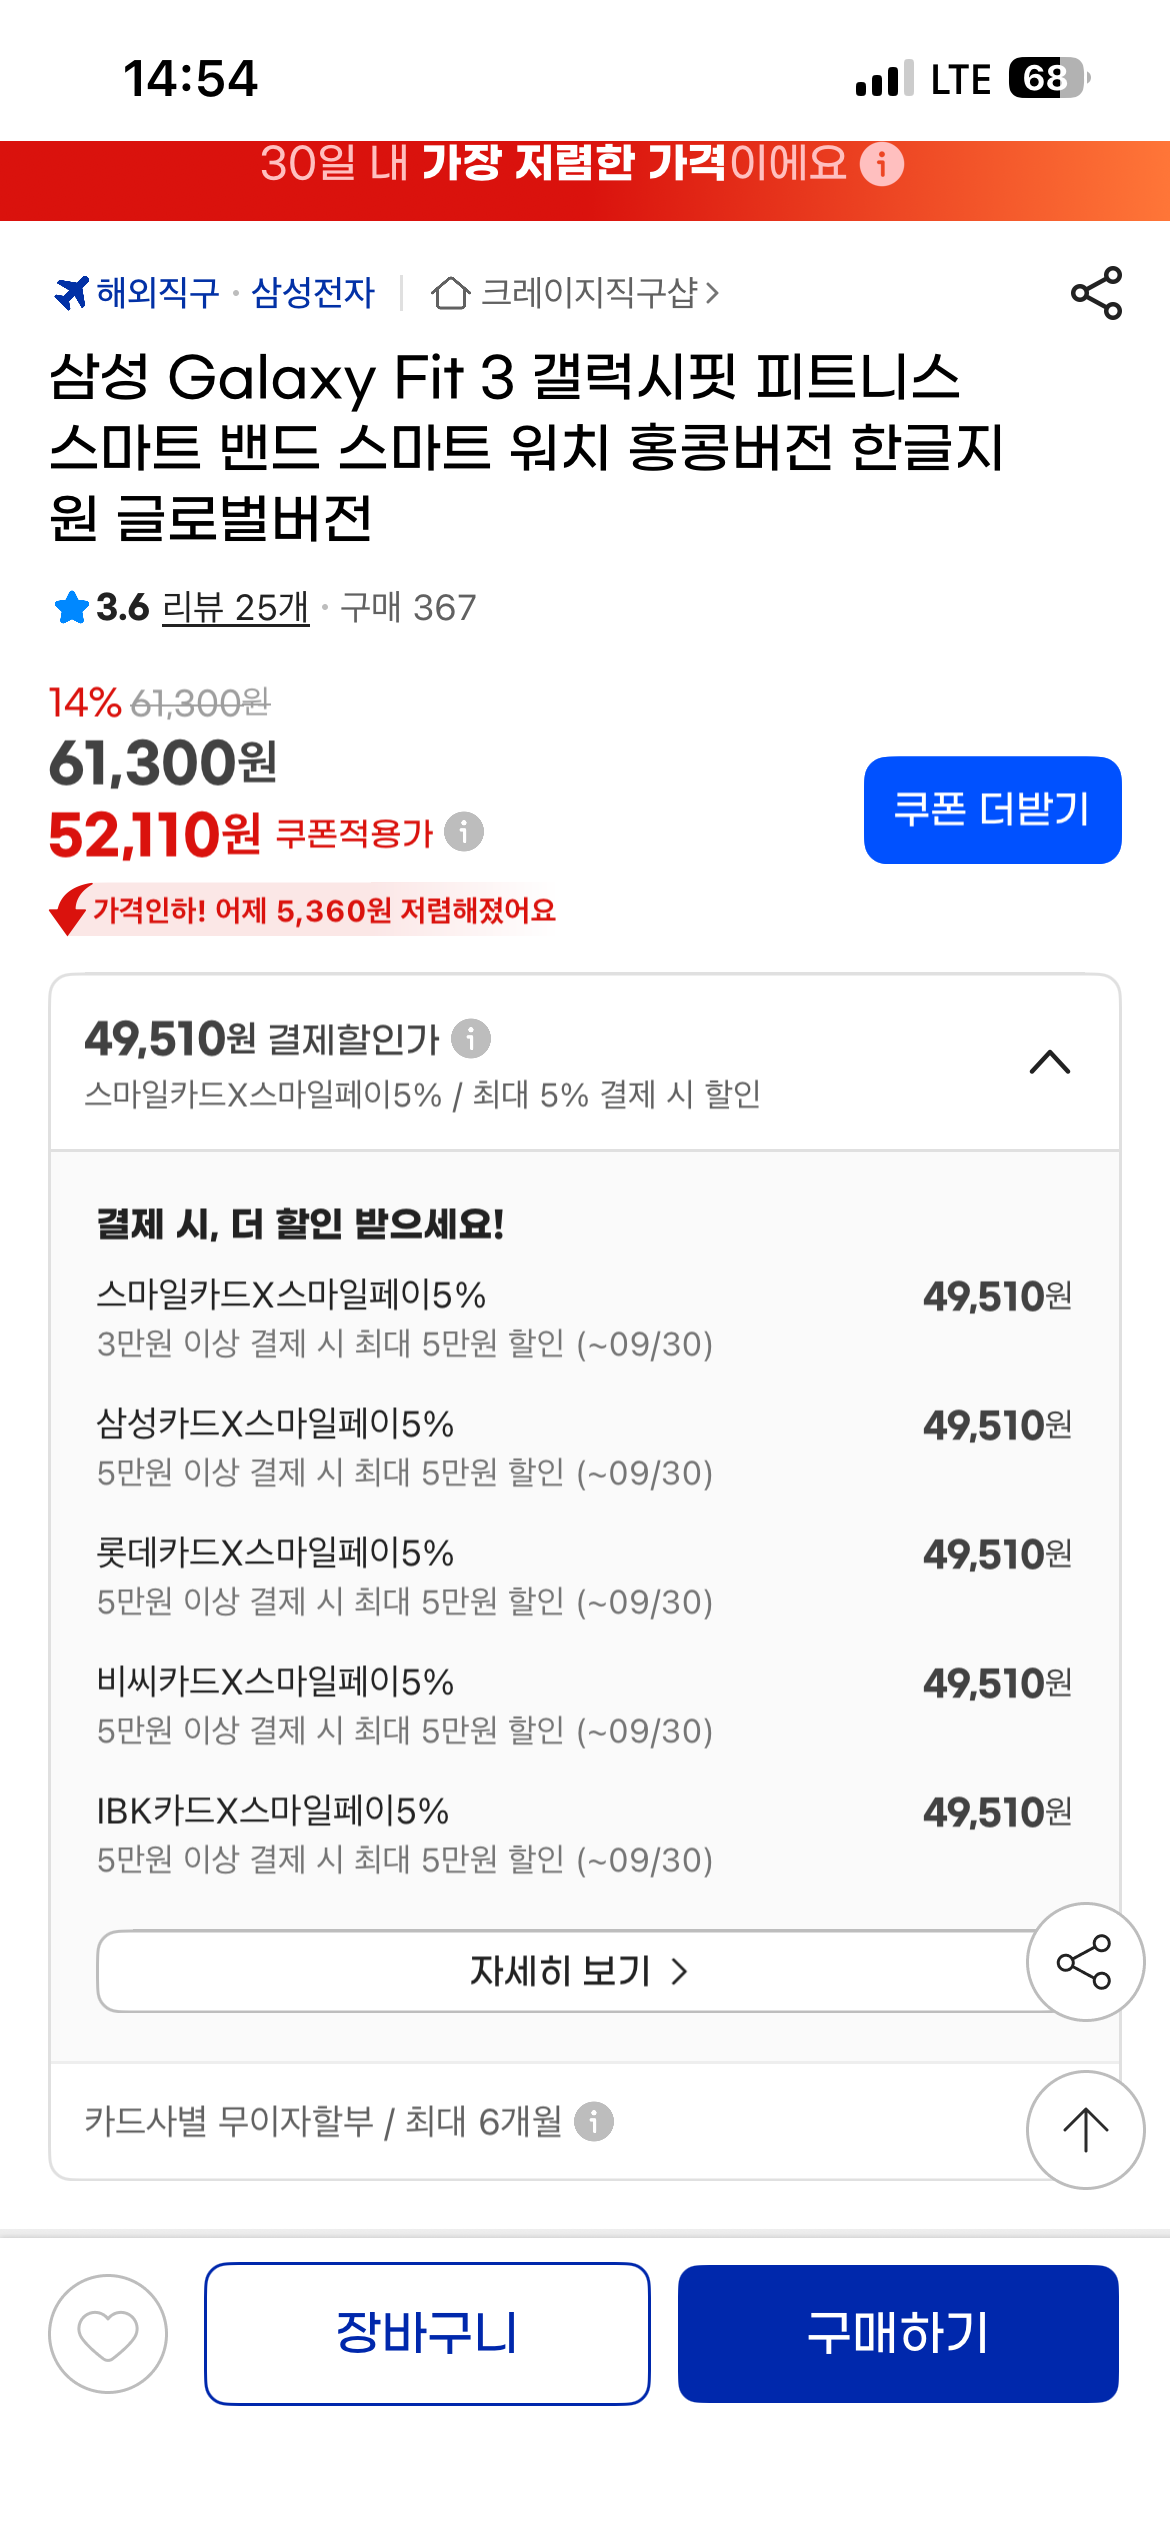Add item to 장바구니

[427, 2334]
